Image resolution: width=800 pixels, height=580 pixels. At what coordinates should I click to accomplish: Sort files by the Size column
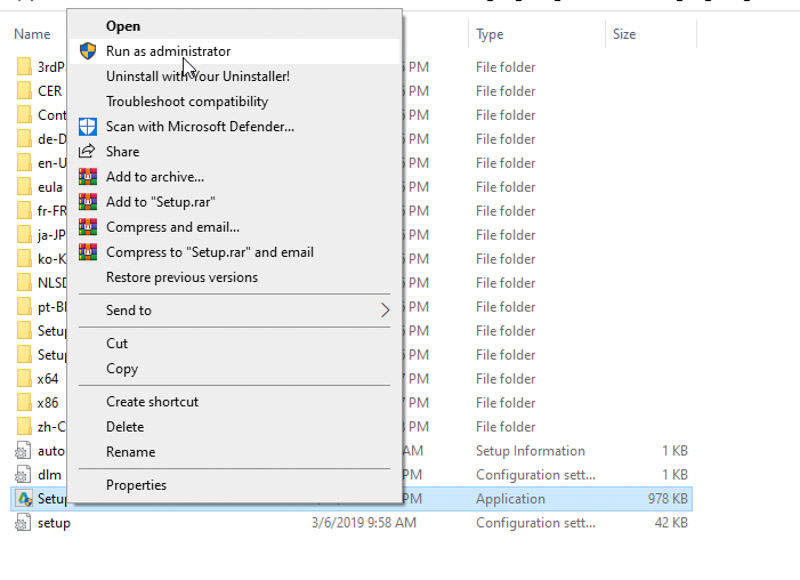tap(623, 33)
